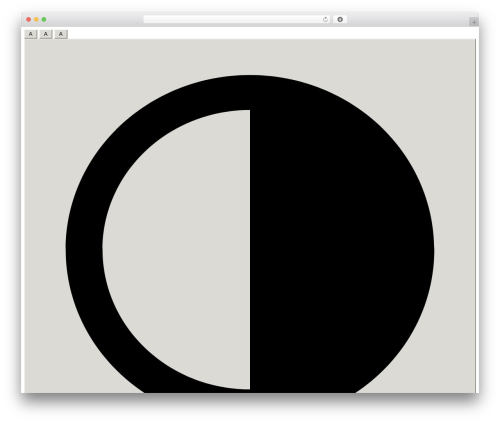Maximize the window with the green button

pos(44,19)
